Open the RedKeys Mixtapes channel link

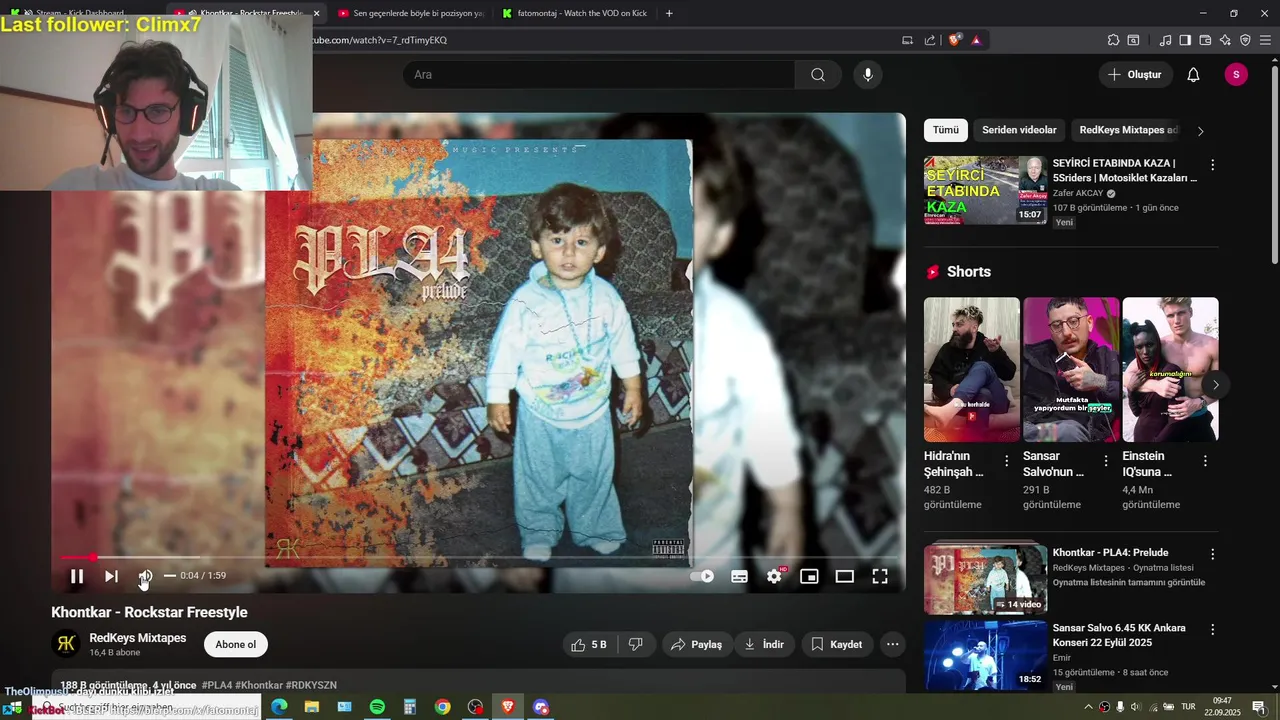[x=138, y=638]
